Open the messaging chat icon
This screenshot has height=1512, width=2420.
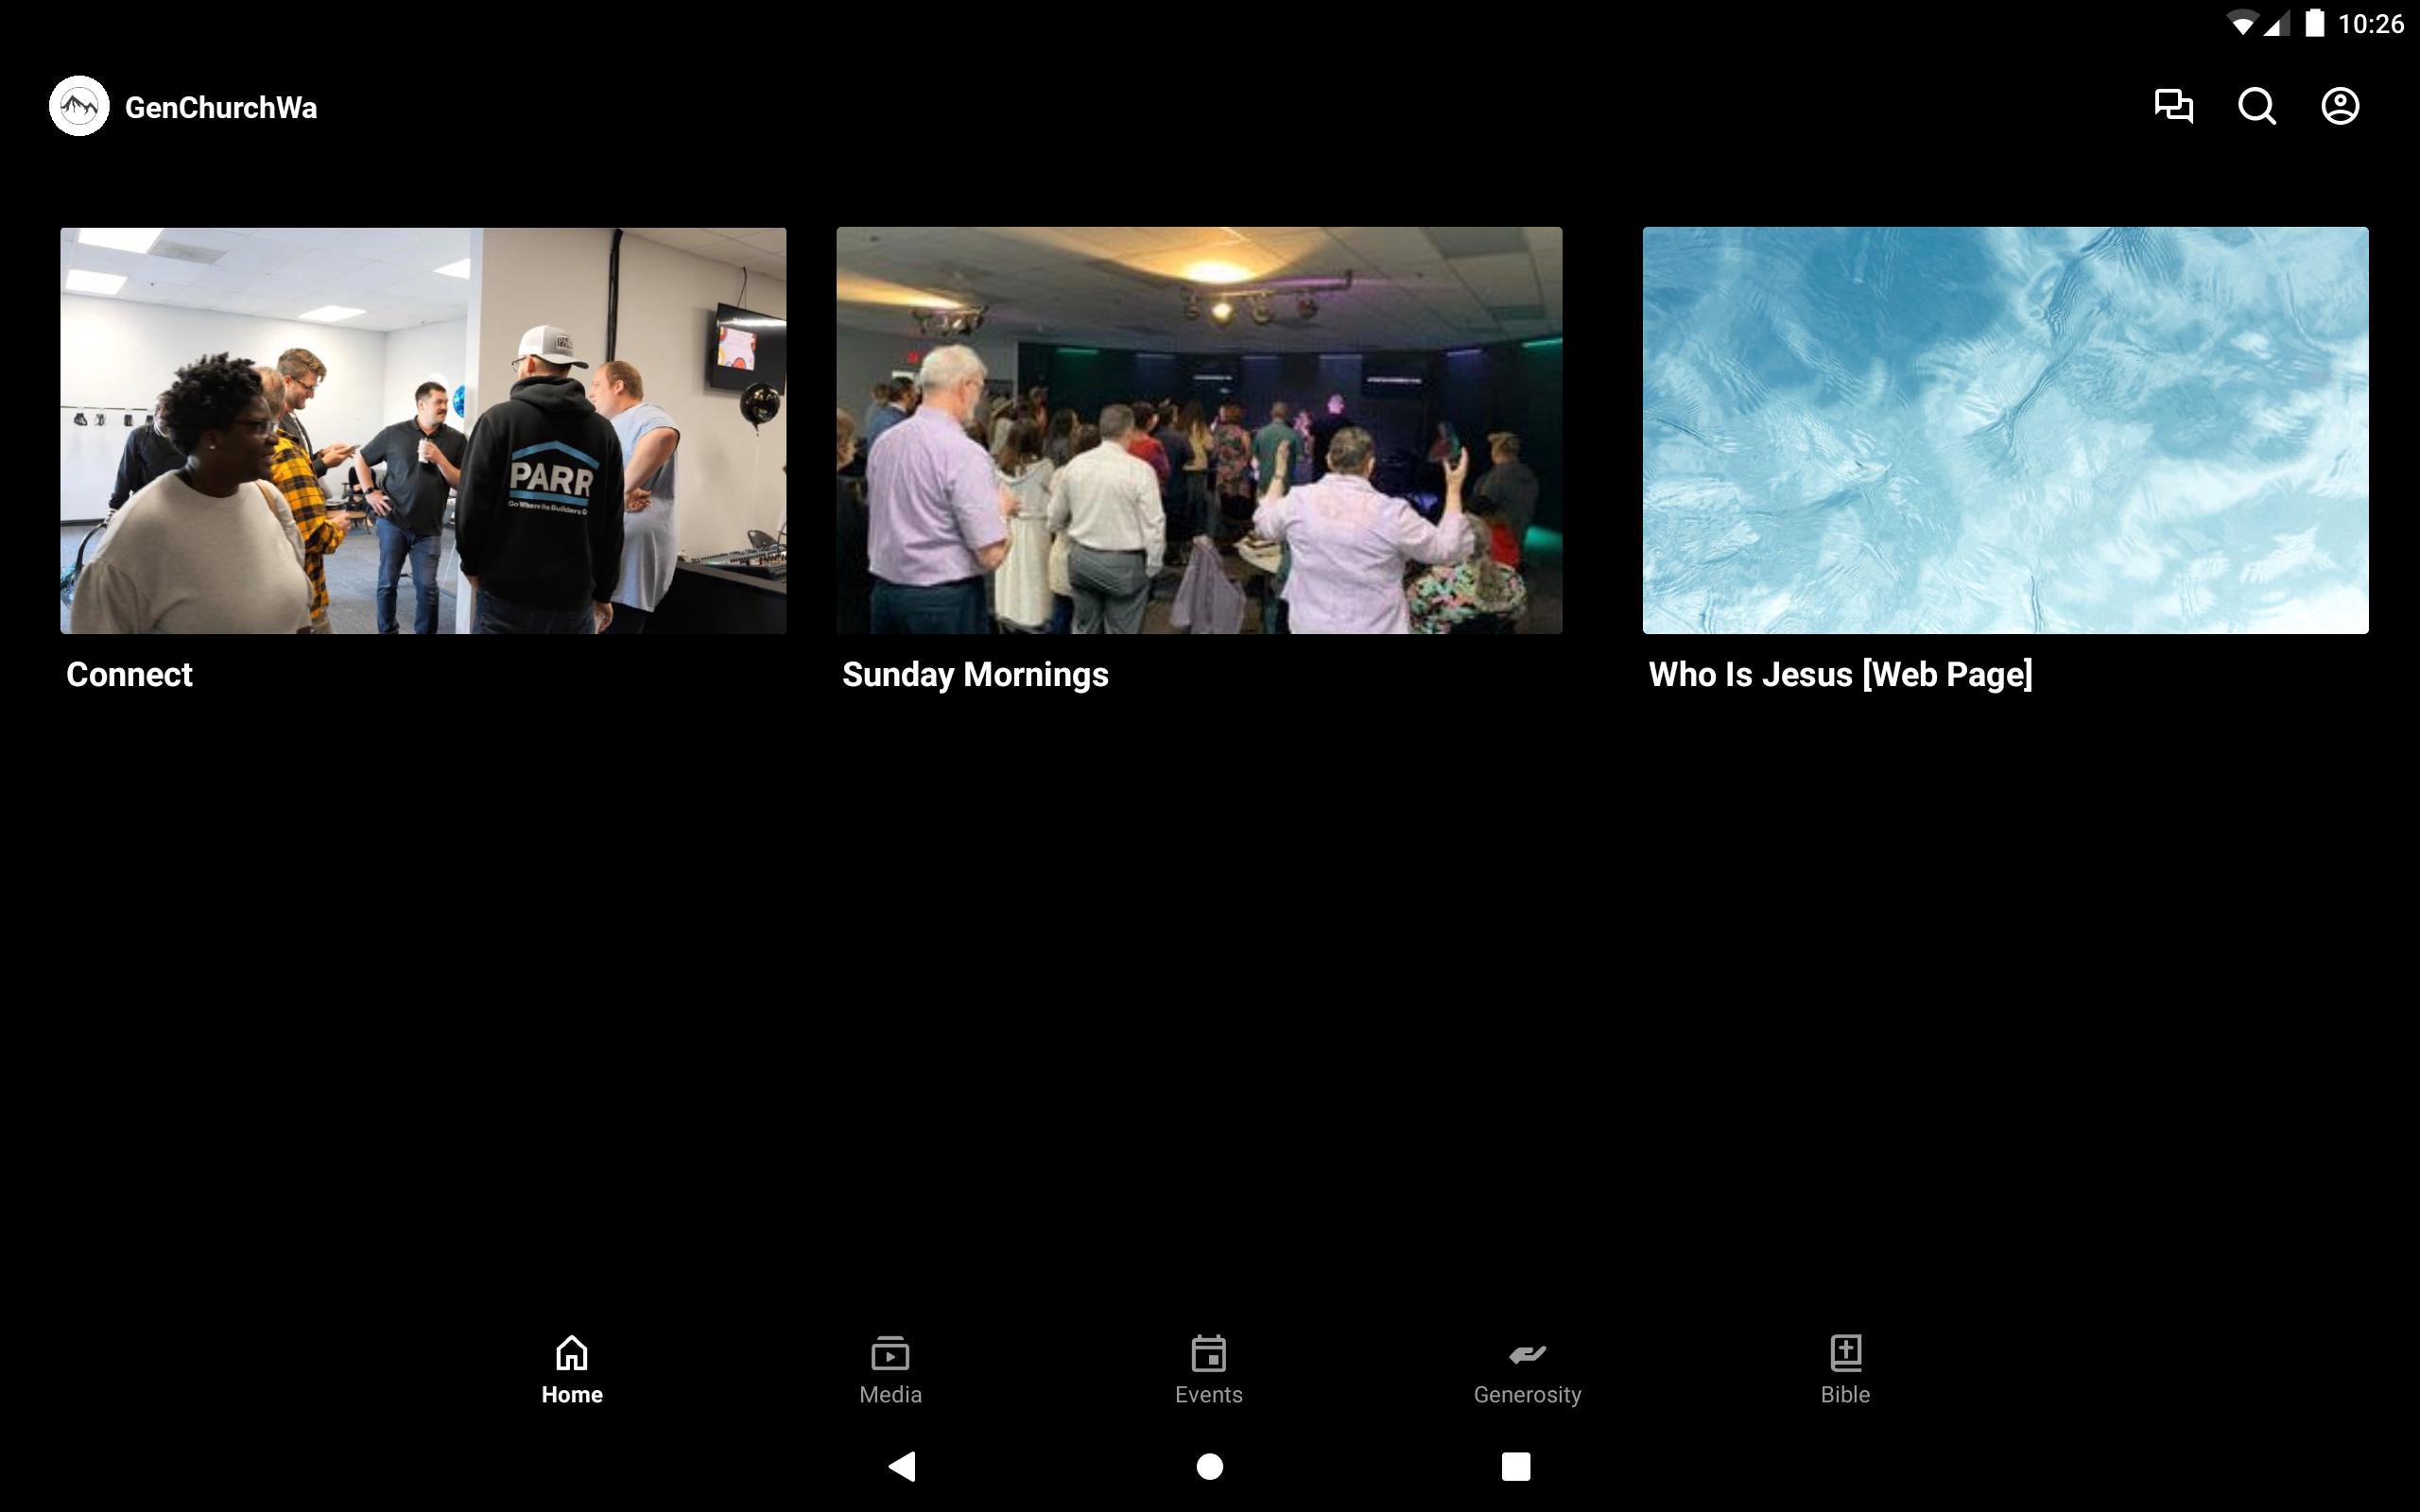2173,106
